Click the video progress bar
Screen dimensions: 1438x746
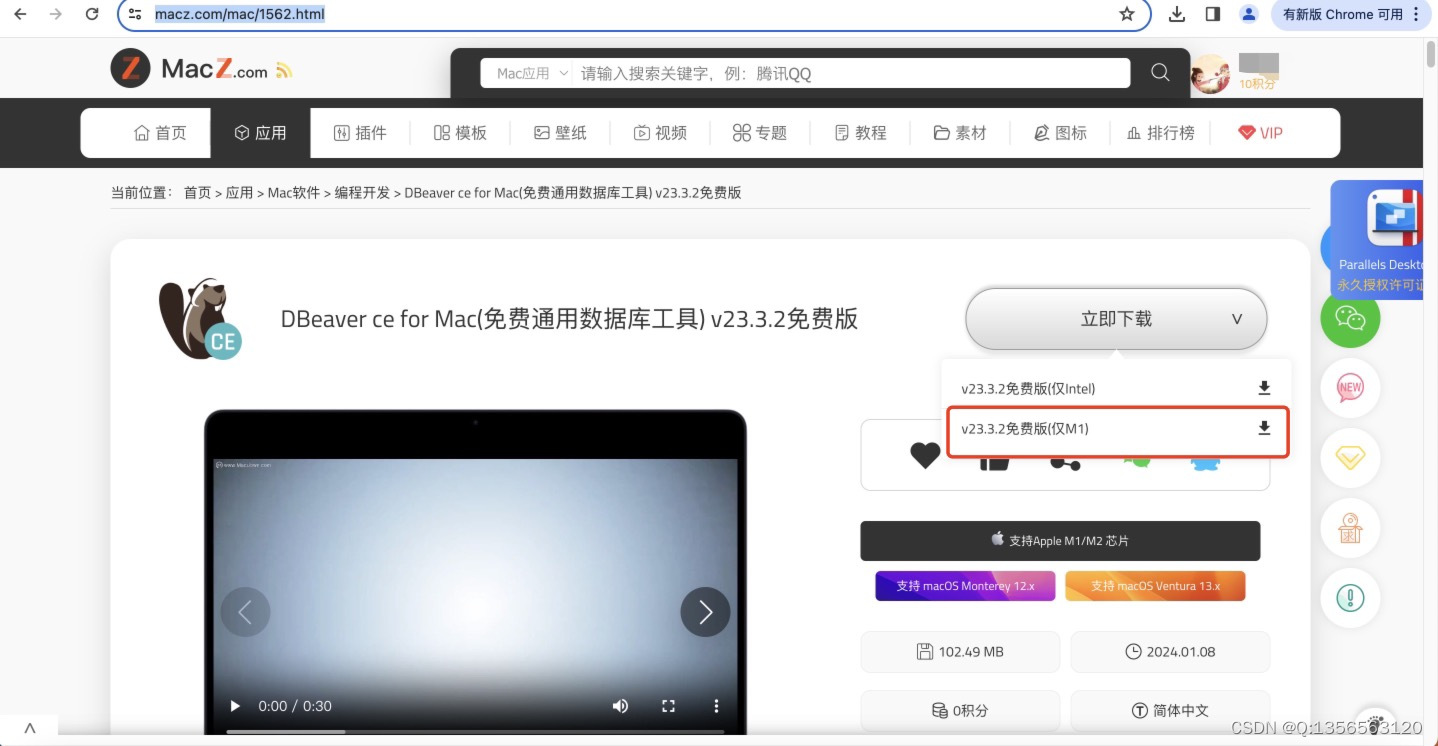(475, 731)
